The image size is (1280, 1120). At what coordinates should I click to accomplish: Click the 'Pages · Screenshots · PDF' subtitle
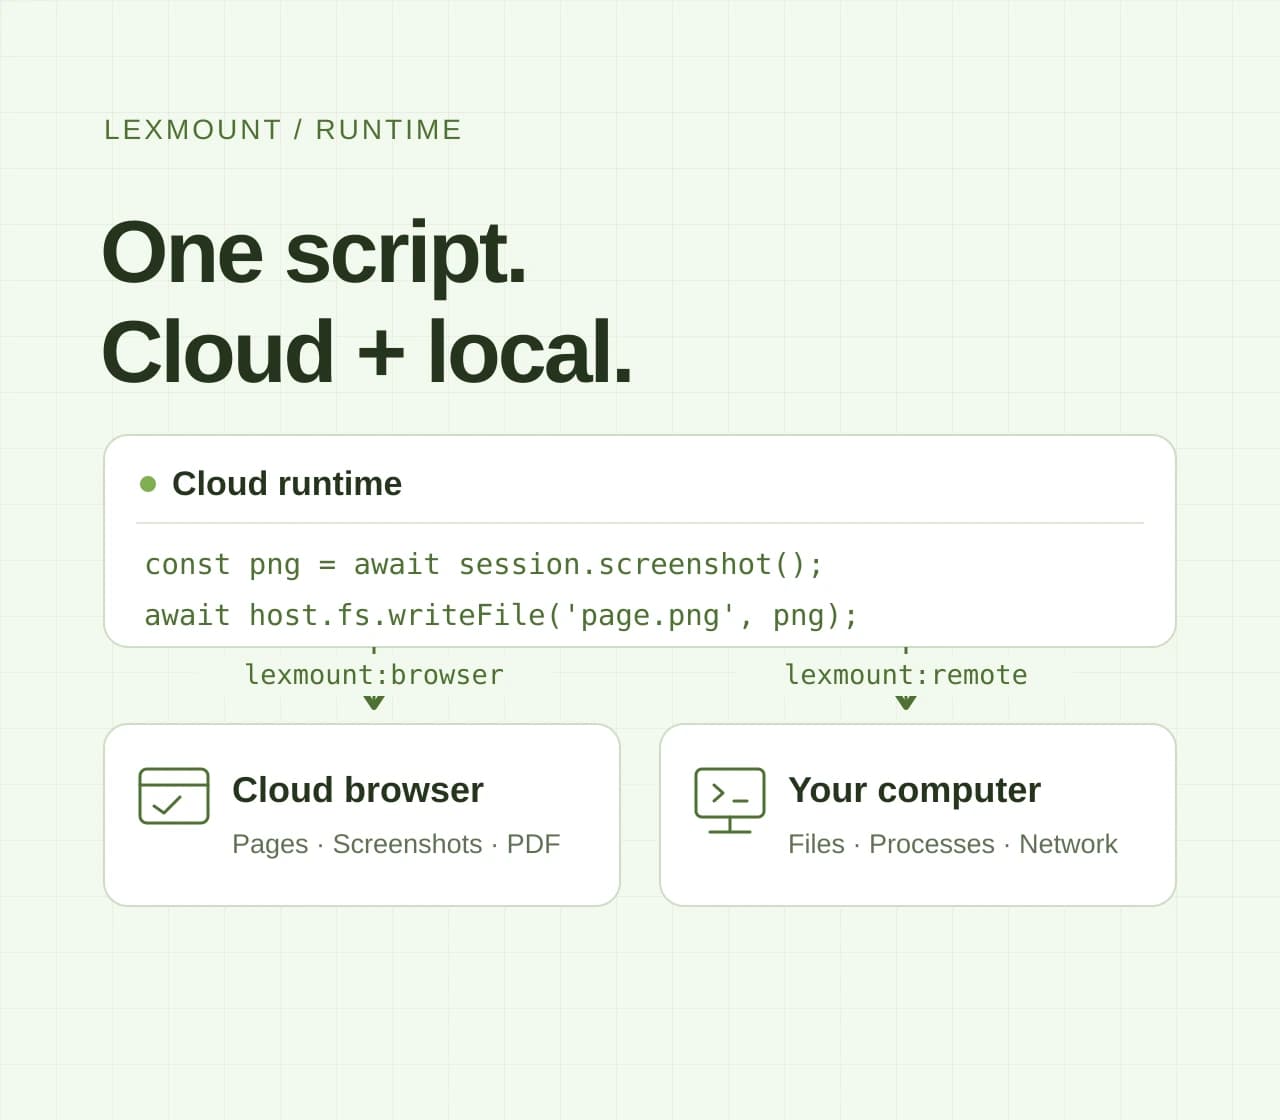[x=396, y=844]
